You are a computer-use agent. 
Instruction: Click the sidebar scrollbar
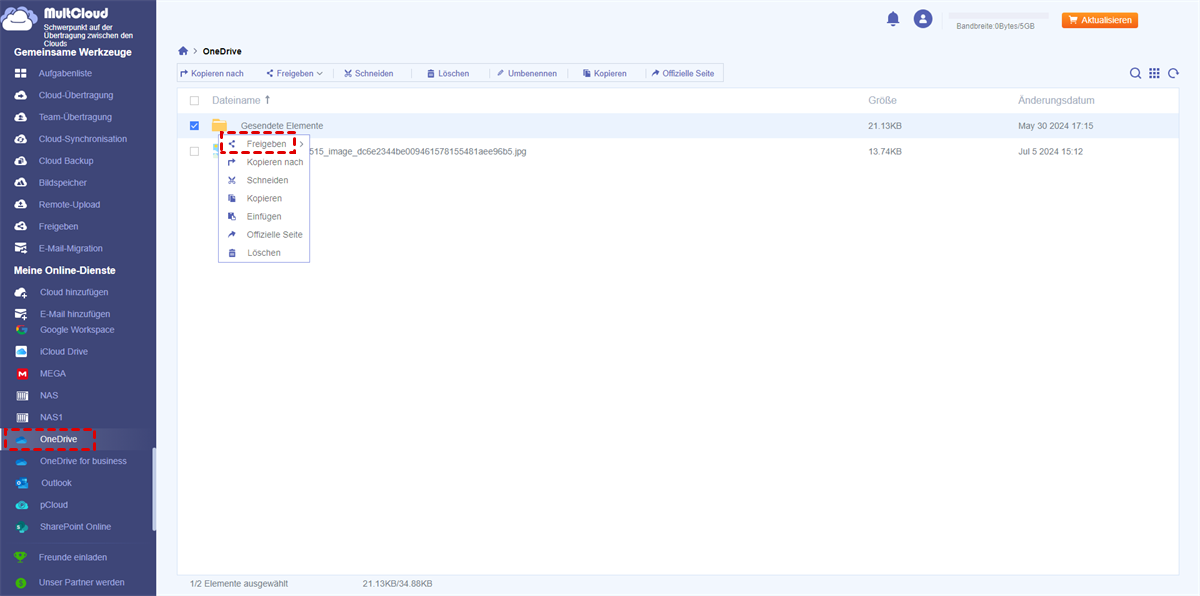coord(154,488)
